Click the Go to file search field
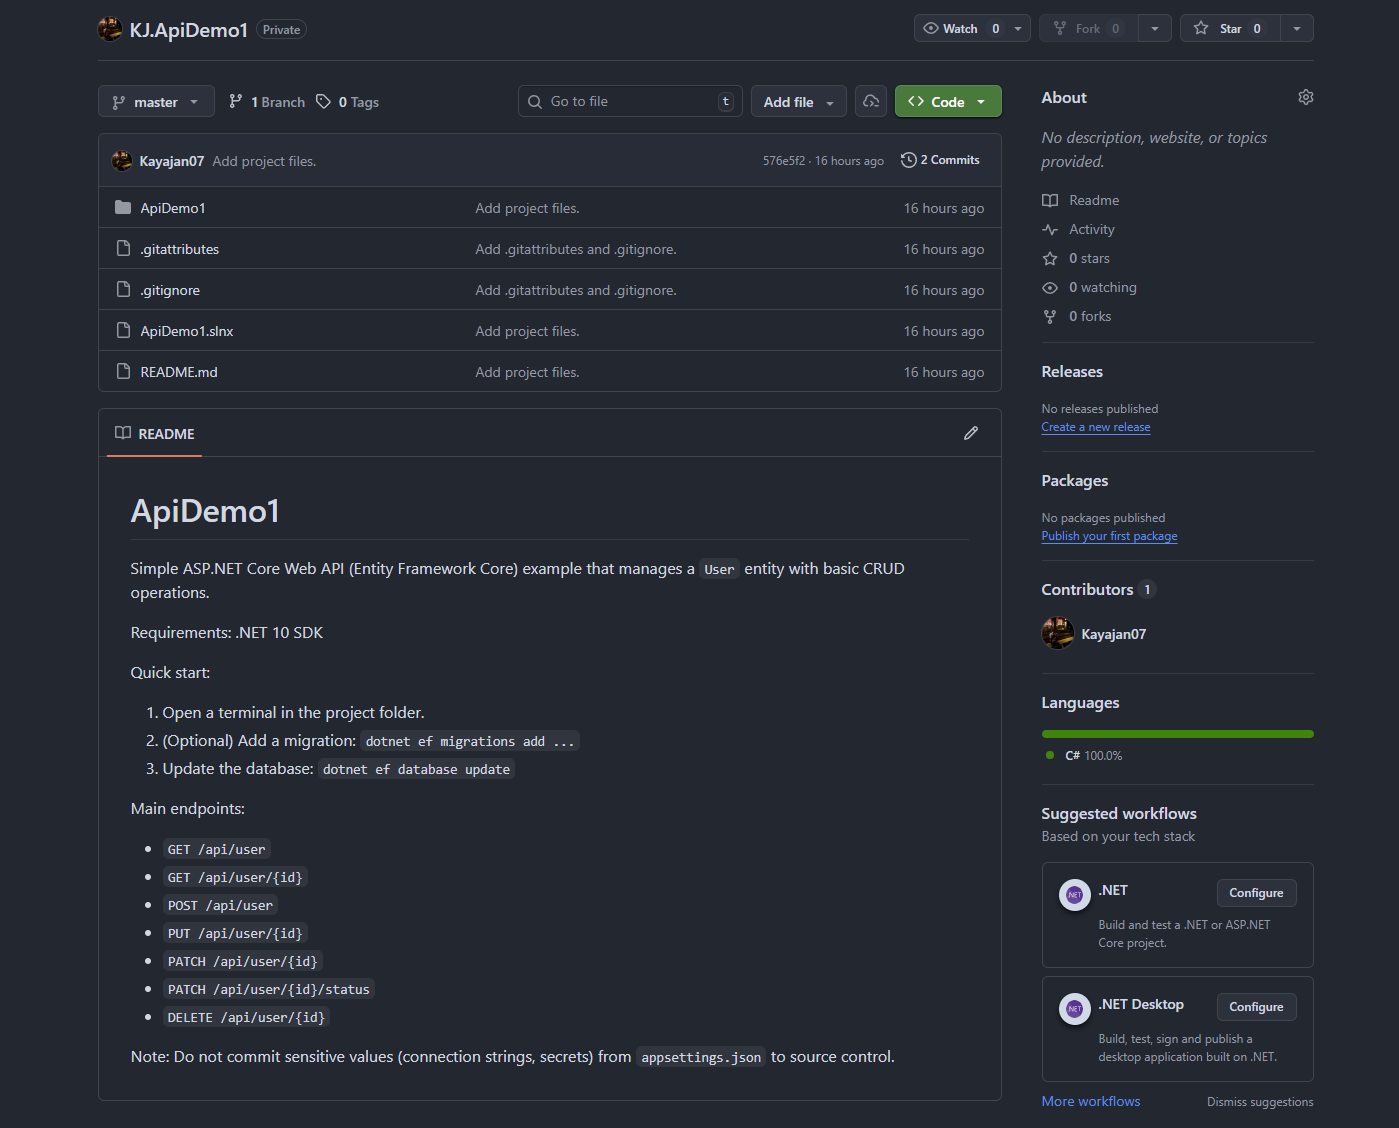This screenshot has width=1399, height=1128. click(630, 101)
